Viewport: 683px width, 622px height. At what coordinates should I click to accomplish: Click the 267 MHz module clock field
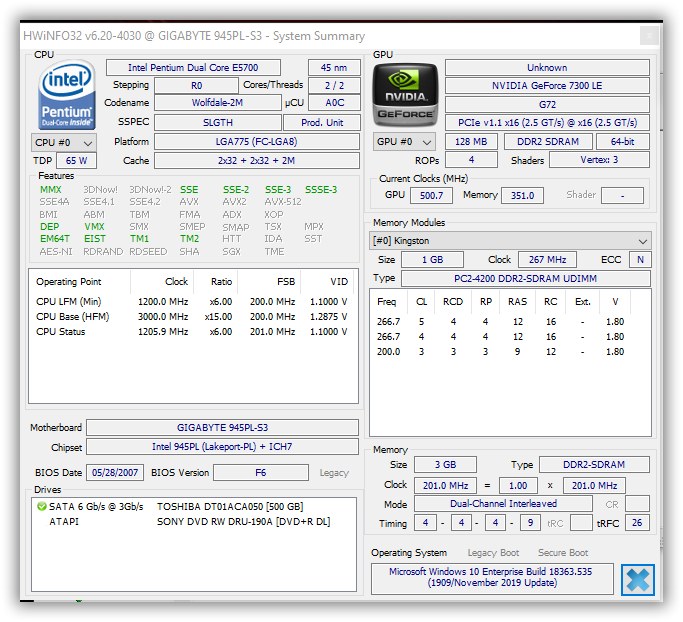point(547,260)
